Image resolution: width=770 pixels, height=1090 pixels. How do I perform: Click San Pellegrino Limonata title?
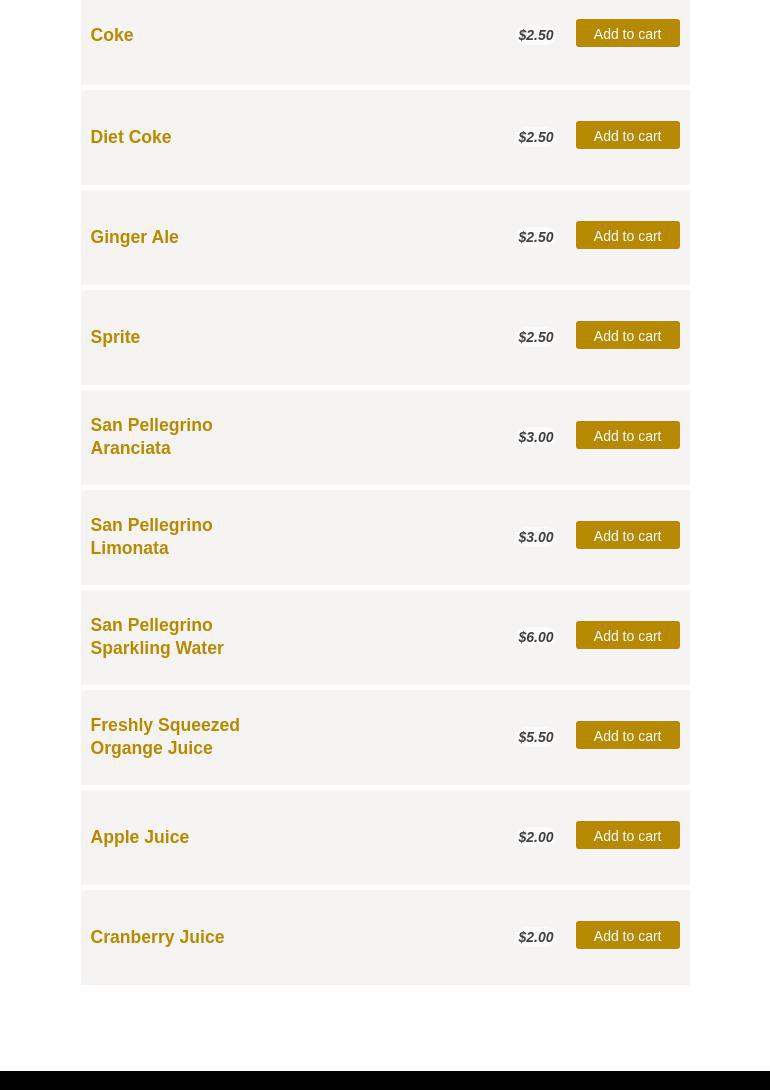[151, 536]
